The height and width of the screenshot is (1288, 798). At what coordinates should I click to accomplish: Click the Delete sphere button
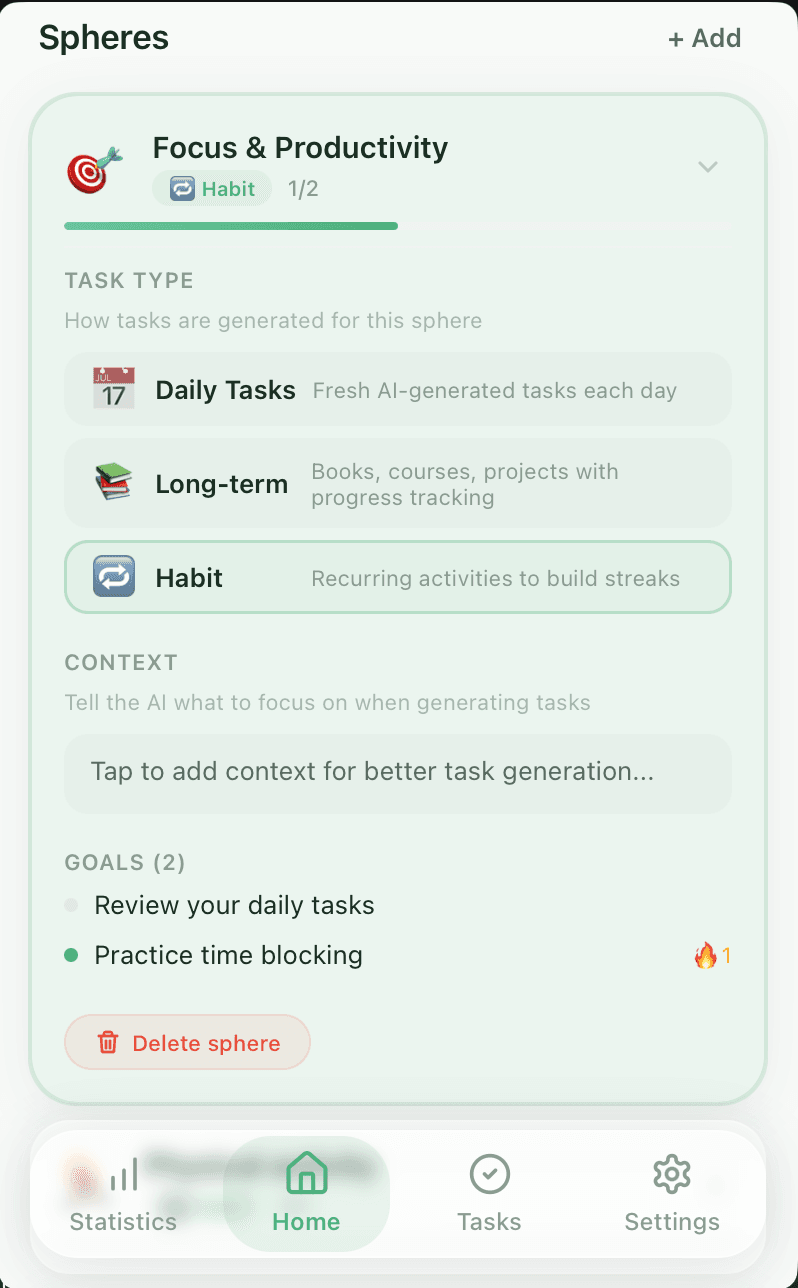188,1043
